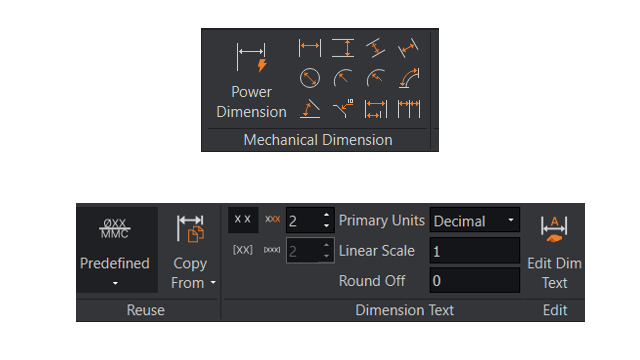Click the aligned dimension icon
The height and width of the screenshot is (360, 640).
[x=376, y=48]
